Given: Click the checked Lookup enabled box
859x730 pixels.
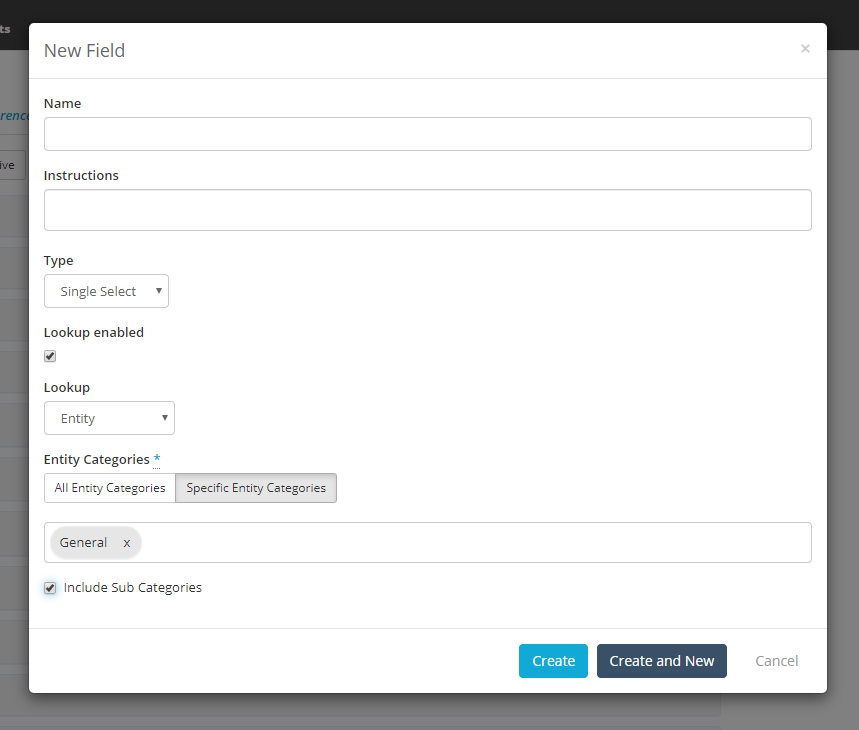Looking at the screenshot, I should tap(50, 355).
